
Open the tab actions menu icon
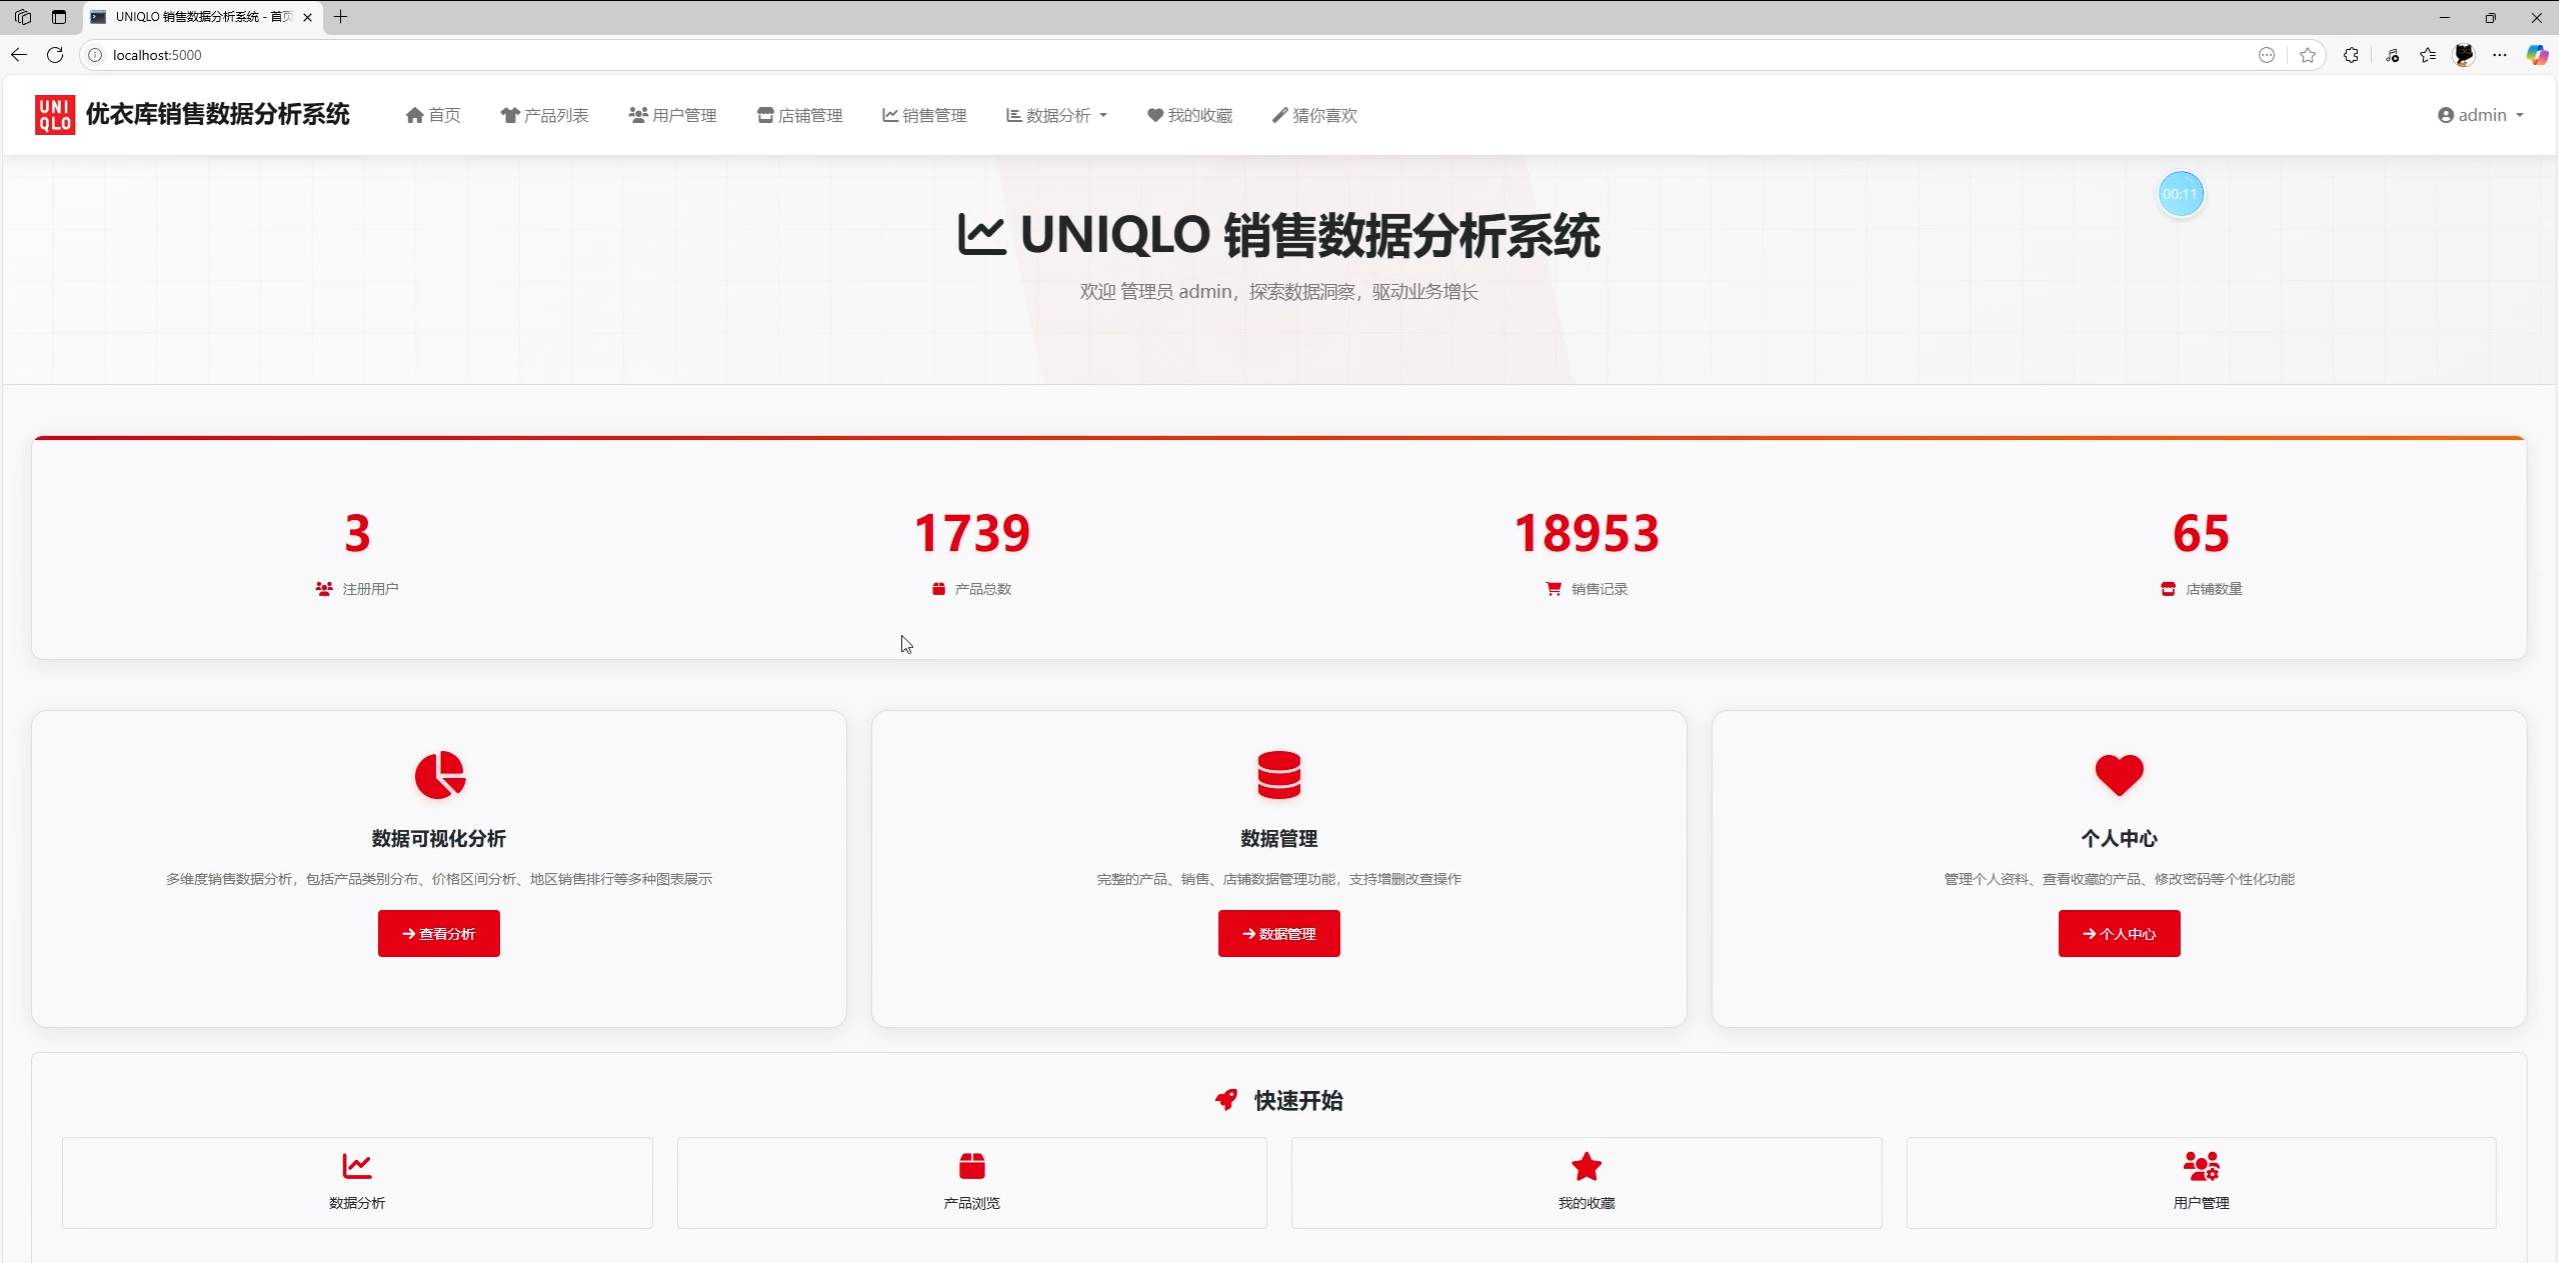click(x=59, y=17)
